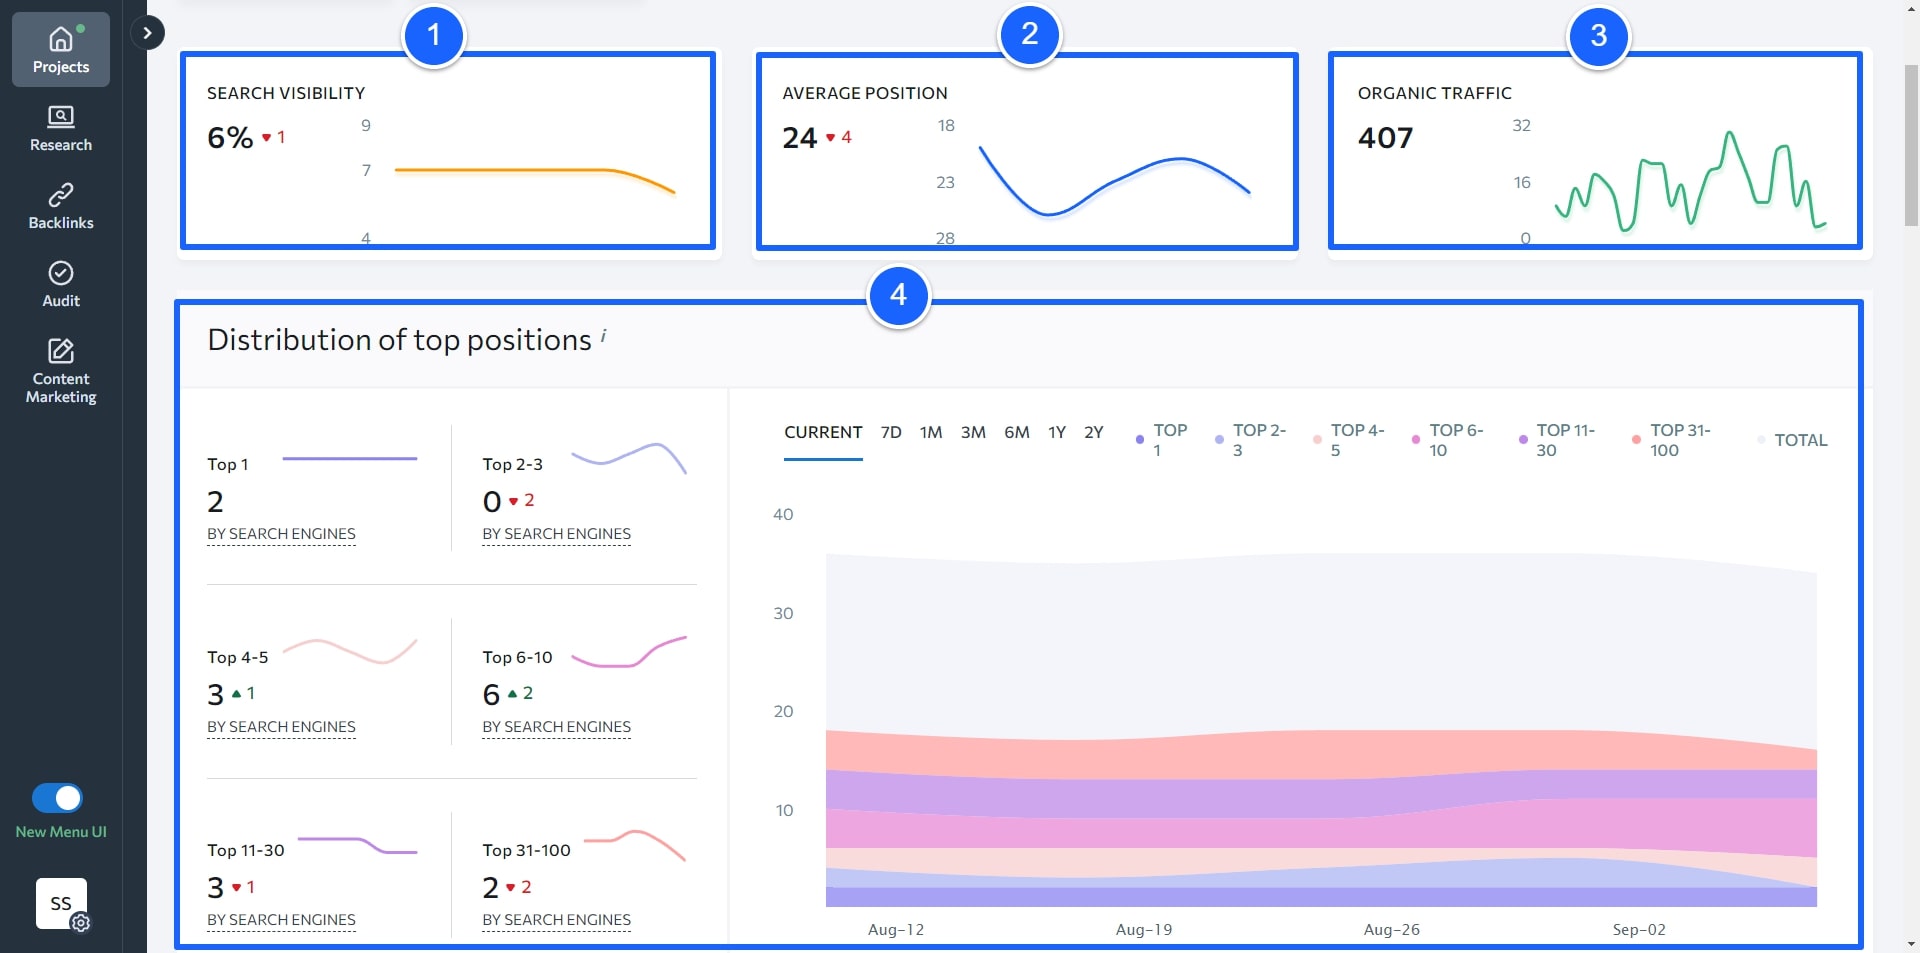Expand the sidebar with arrow button

click(147, 33)
